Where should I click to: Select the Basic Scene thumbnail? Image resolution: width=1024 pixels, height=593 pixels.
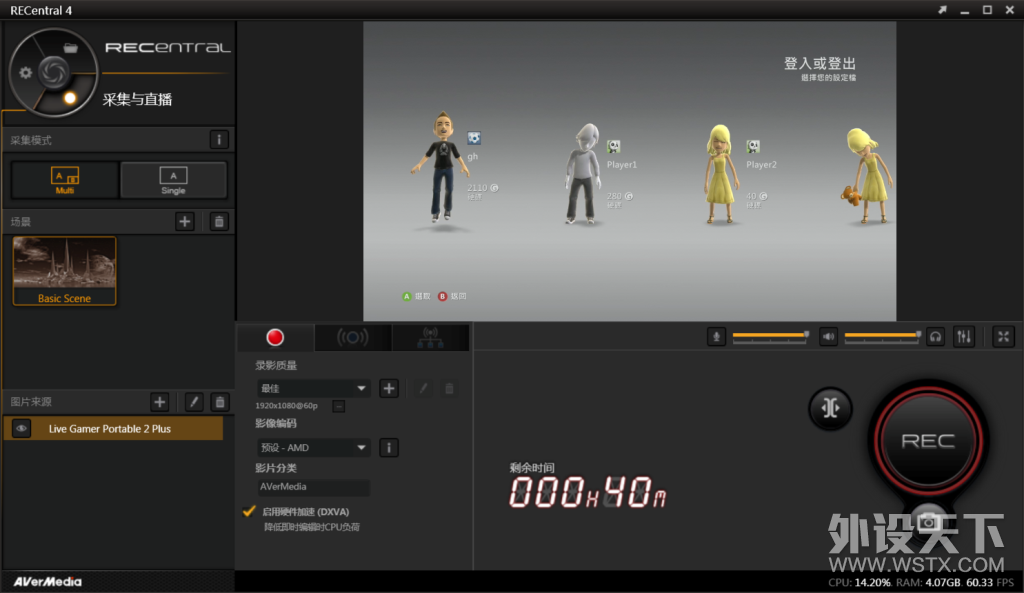coord(64,270)
